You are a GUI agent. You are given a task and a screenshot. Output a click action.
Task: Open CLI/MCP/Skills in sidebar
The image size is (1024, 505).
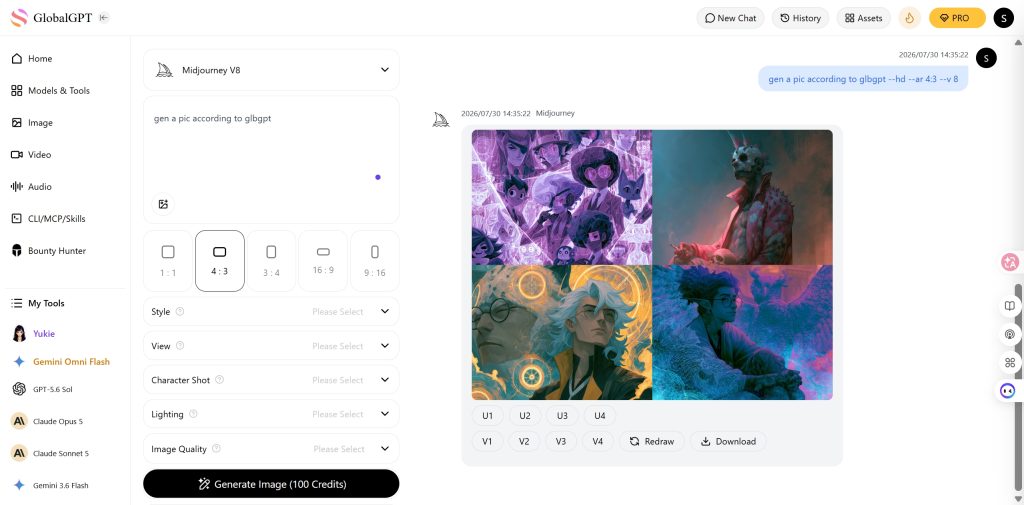click(48, 218)
